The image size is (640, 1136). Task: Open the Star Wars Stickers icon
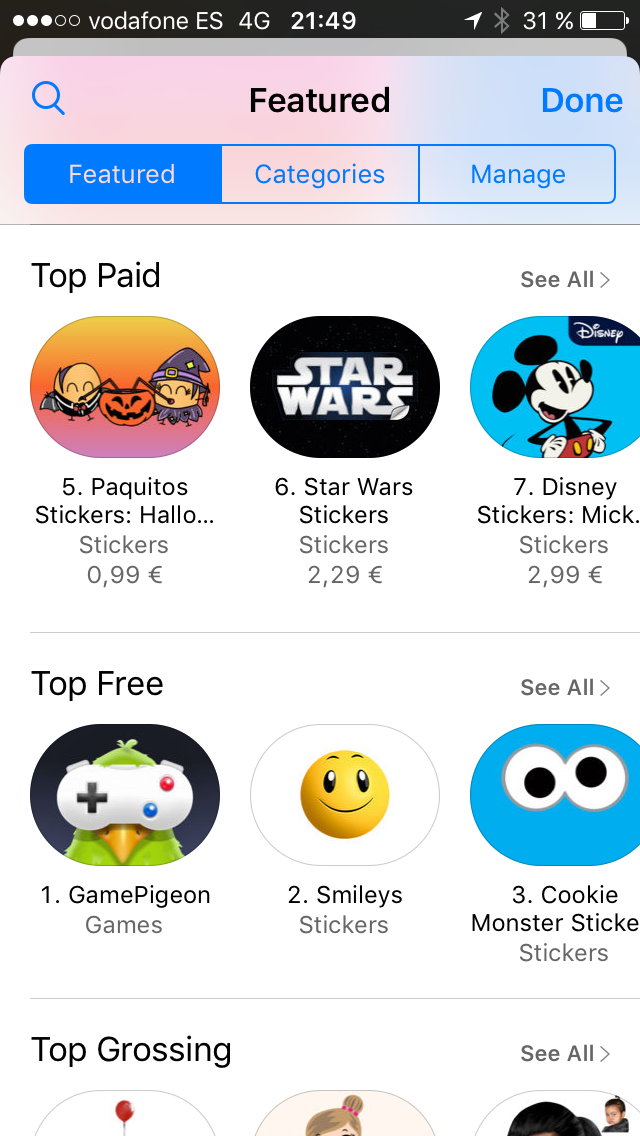pyautogui.click(x=345, y=387)
